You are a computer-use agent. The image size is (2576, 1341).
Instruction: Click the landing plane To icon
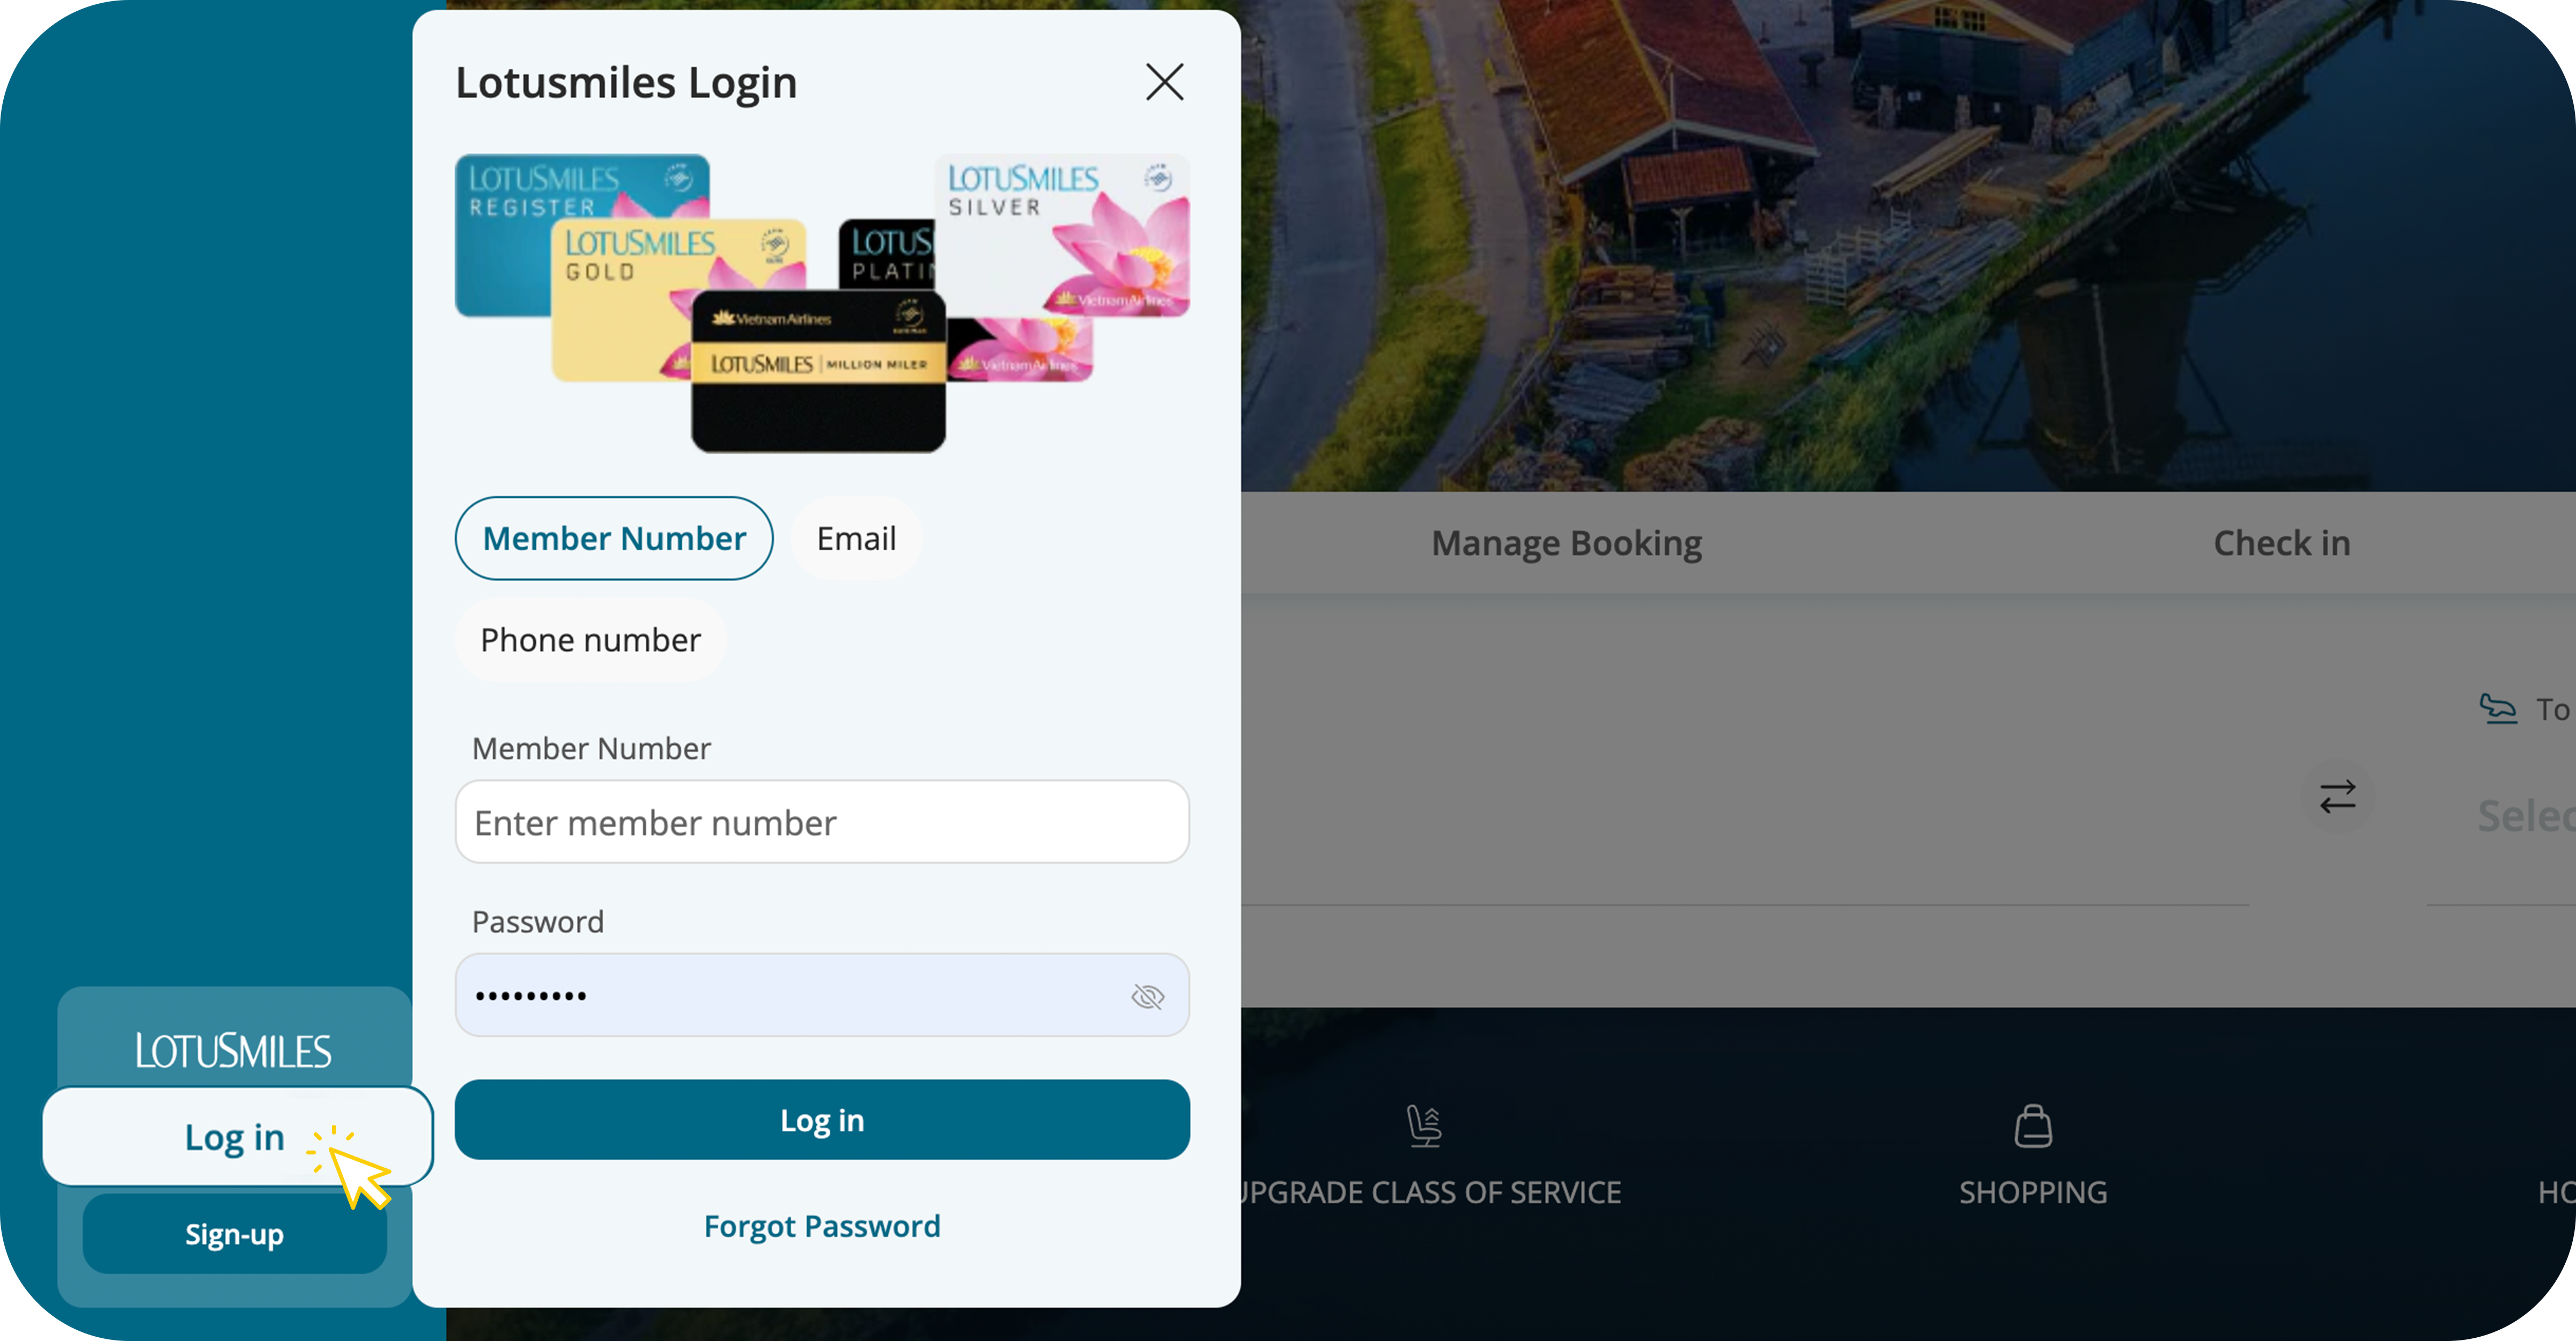(x=2498, y=708)
